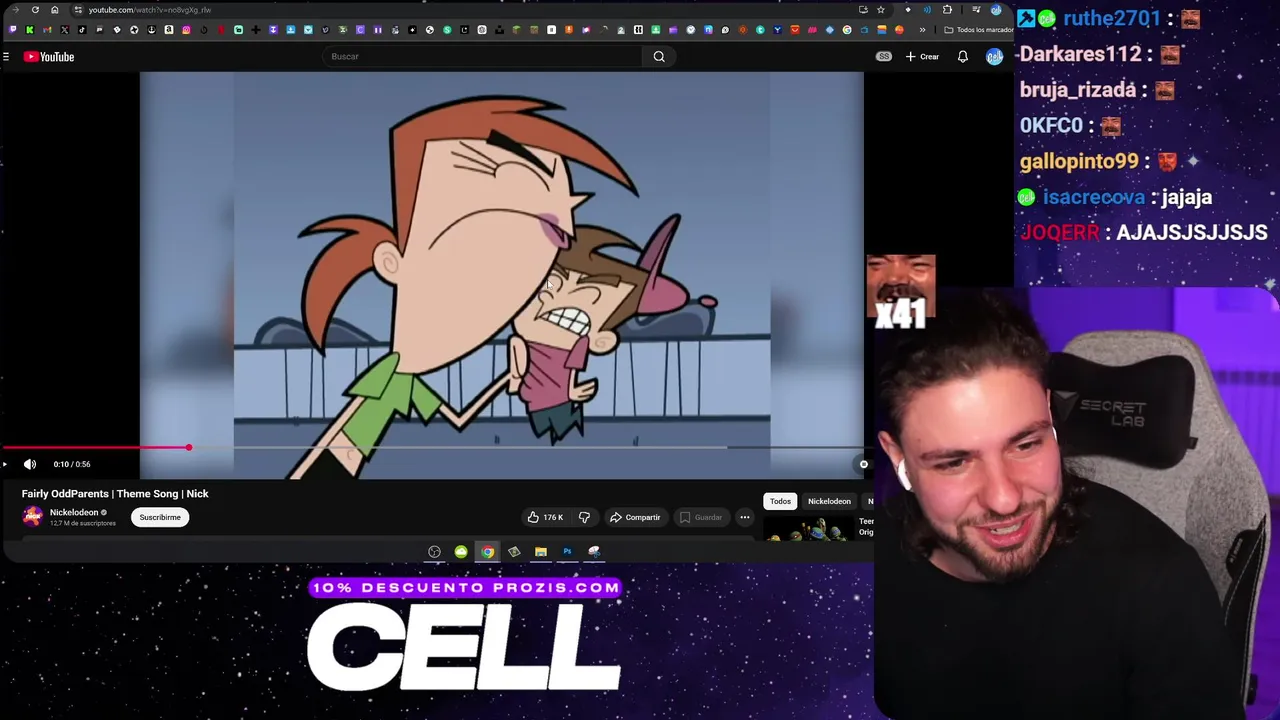1280x720 pixels.
Task: Open the Ninja Turtles recommended video thumbnail
Action: click(809, 529)
